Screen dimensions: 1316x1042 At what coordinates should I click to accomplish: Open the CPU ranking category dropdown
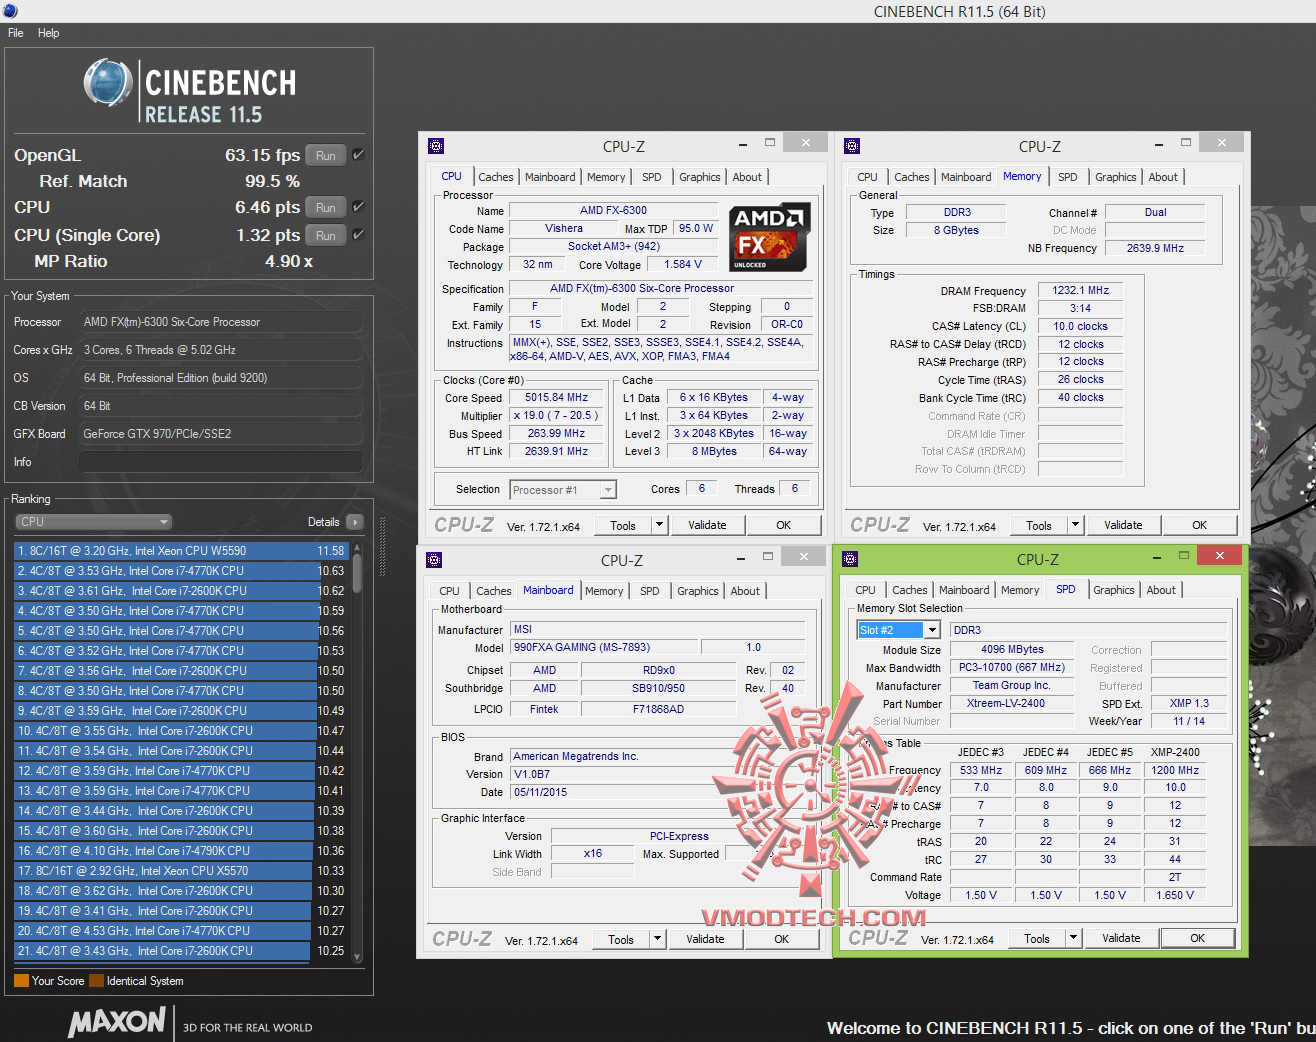(x=94, y=522)
